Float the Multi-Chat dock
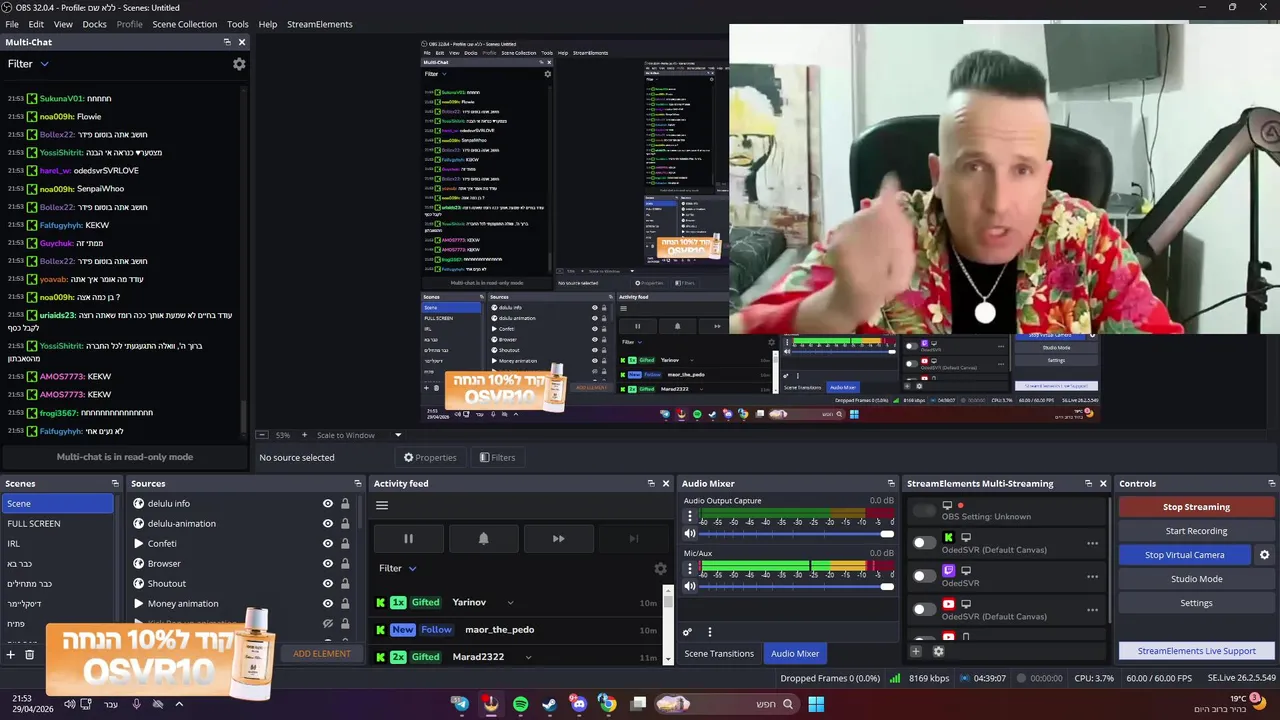The height and width of the screenshot is (720, 1280). tap(227, 42)
